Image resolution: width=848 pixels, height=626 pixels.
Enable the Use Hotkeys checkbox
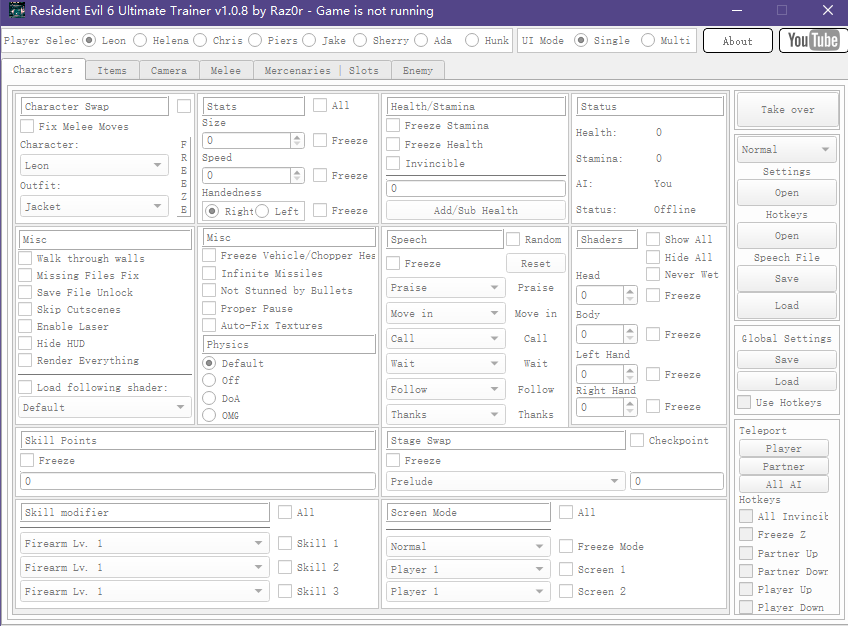(744, 402)
